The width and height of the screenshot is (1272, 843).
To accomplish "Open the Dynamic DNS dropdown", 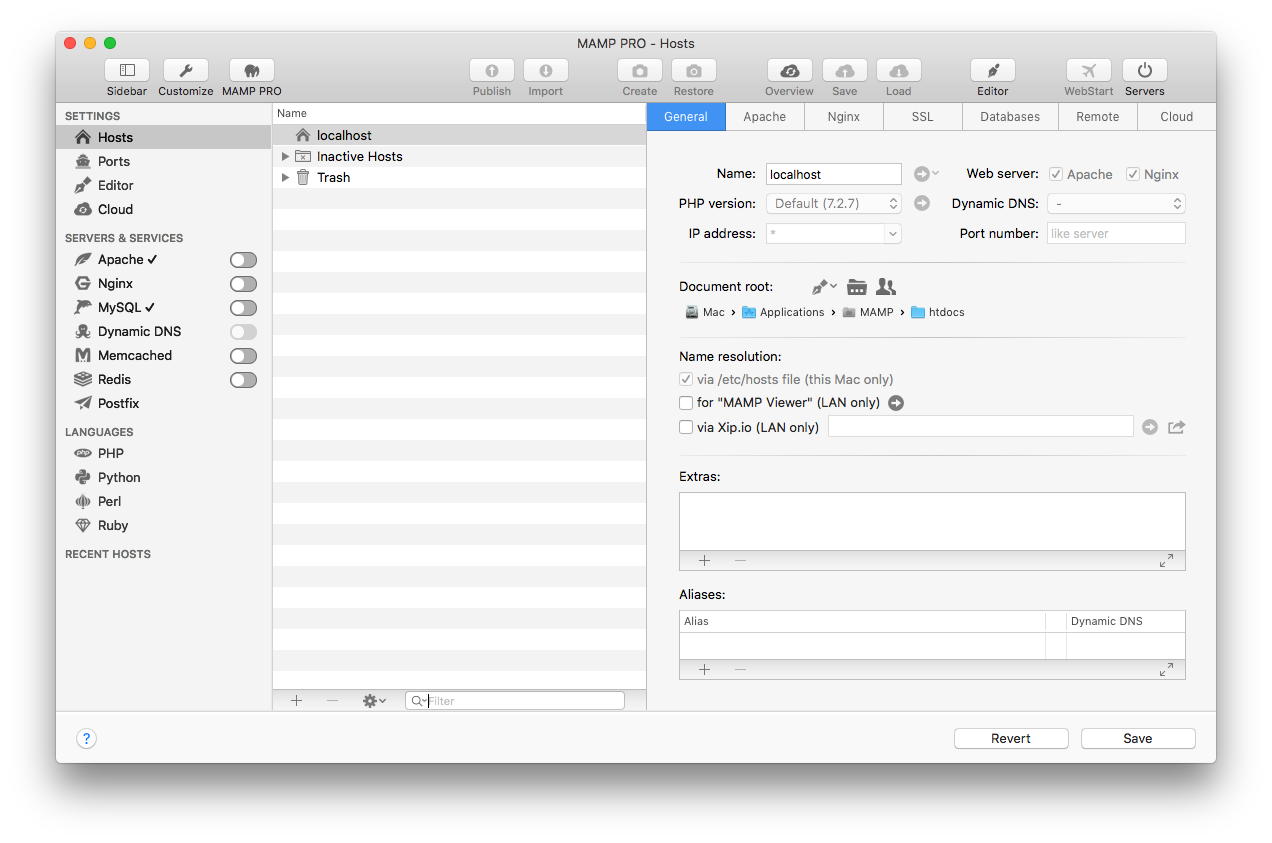I will (1115, 204).
